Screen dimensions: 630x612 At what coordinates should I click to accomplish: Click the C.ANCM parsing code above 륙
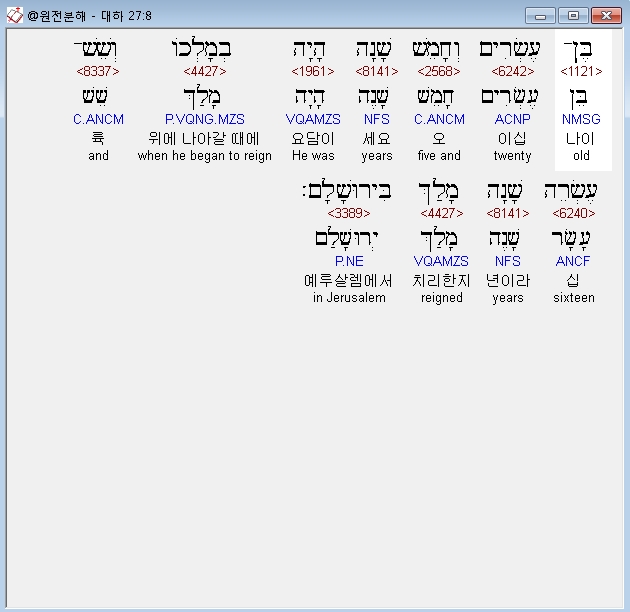(98, 119)
